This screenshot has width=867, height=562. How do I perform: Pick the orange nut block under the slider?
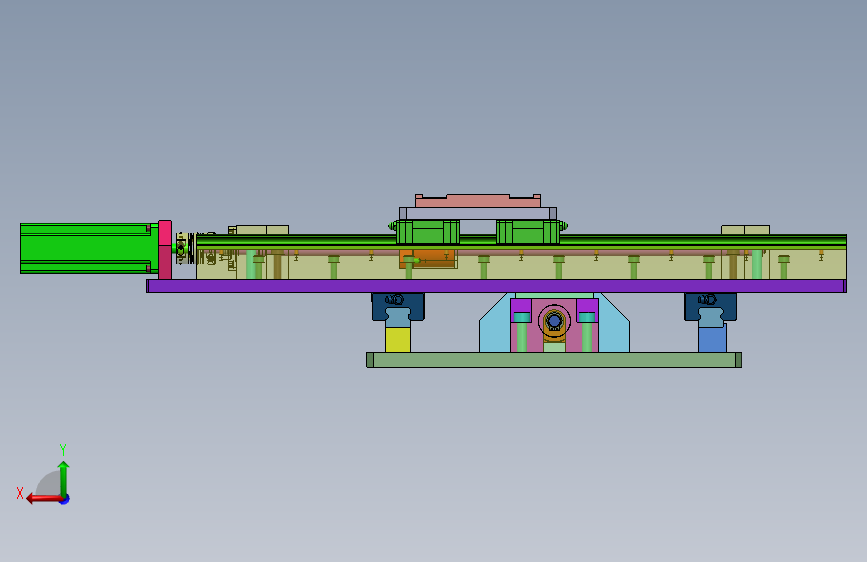tap(428, 259)
